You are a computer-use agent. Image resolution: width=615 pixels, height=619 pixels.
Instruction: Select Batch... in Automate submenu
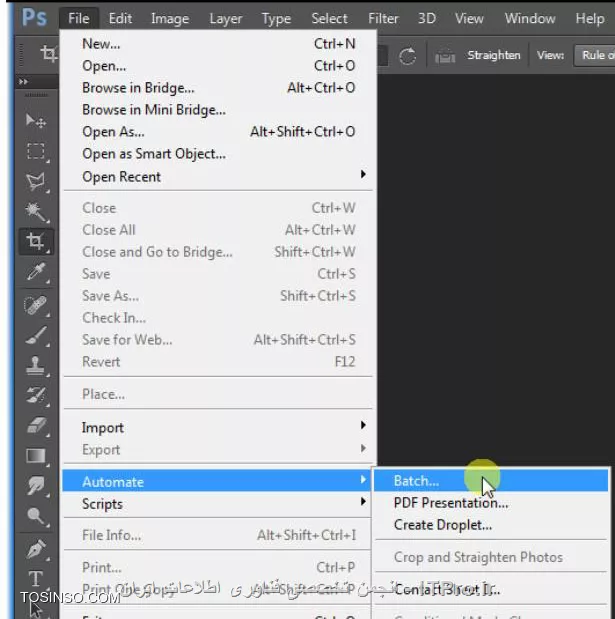[490, 481]
